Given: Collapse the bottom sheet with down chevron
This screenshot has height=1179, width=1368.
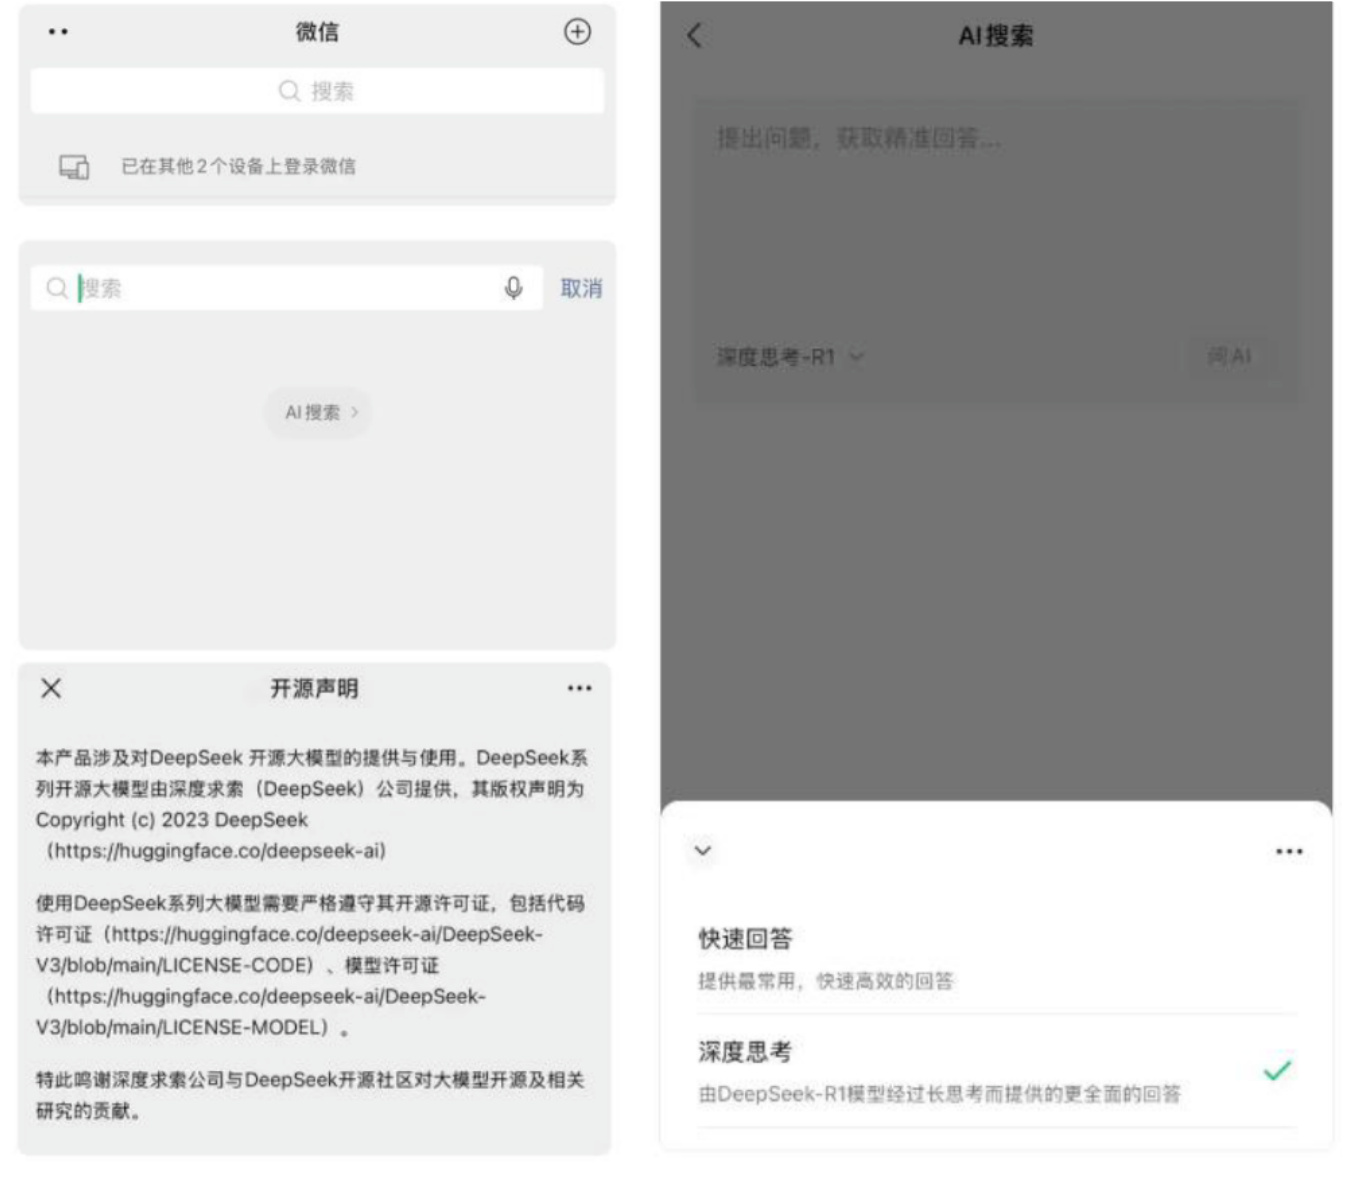Looking at the screenshot, I should coord(703,850).
